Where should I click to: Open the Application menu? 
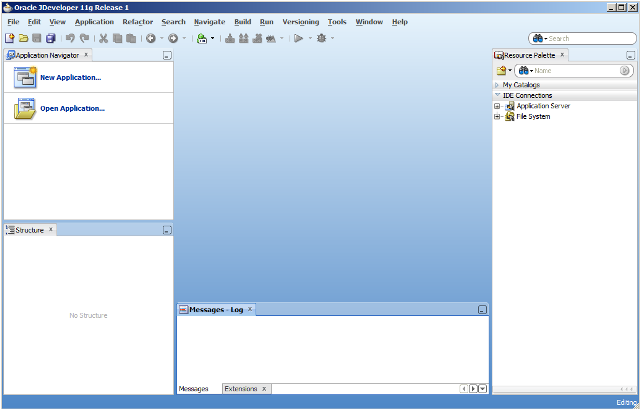pos(94,22)
